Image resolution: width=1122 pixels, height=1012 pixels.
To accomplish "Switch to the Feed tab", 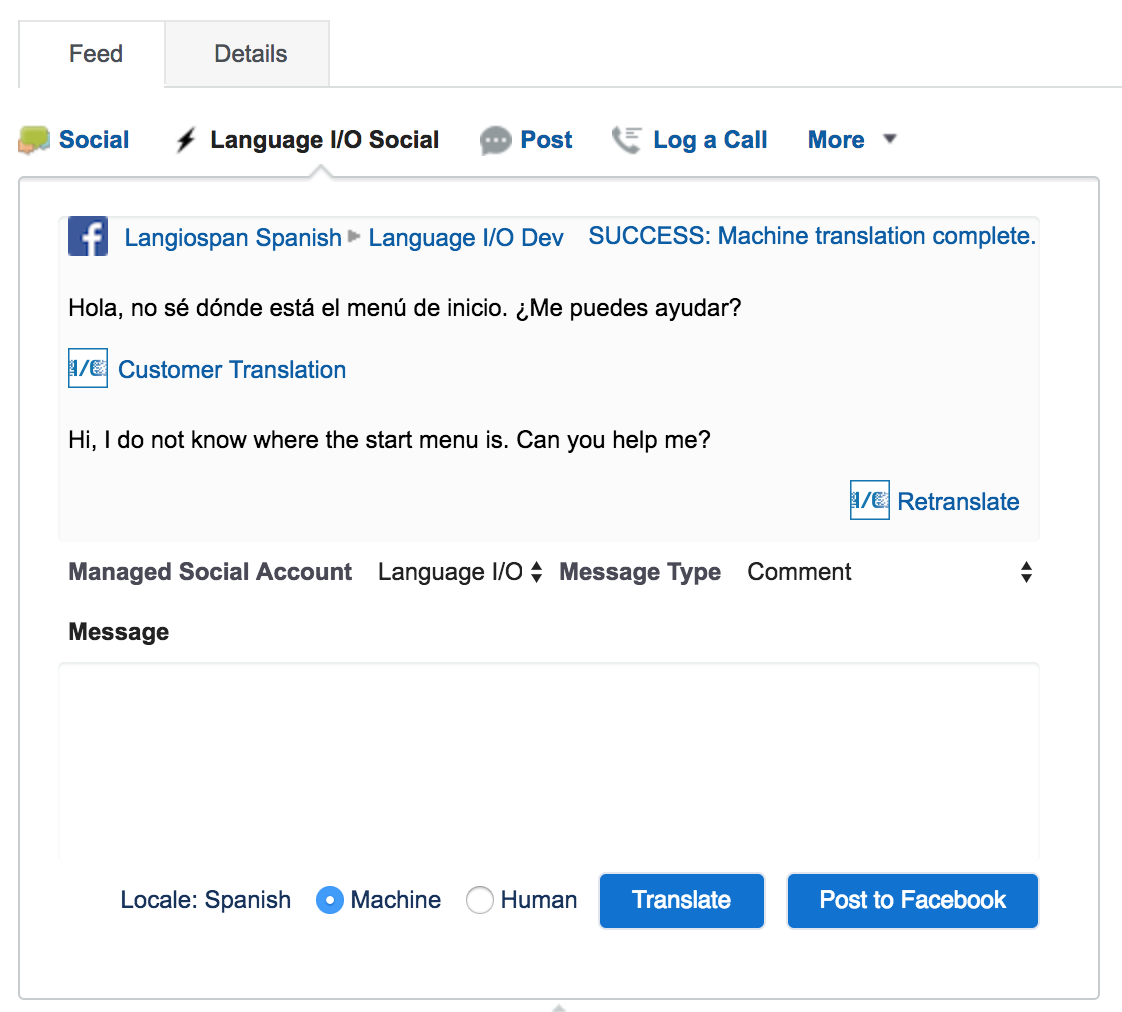I will (x=95, y=54).
